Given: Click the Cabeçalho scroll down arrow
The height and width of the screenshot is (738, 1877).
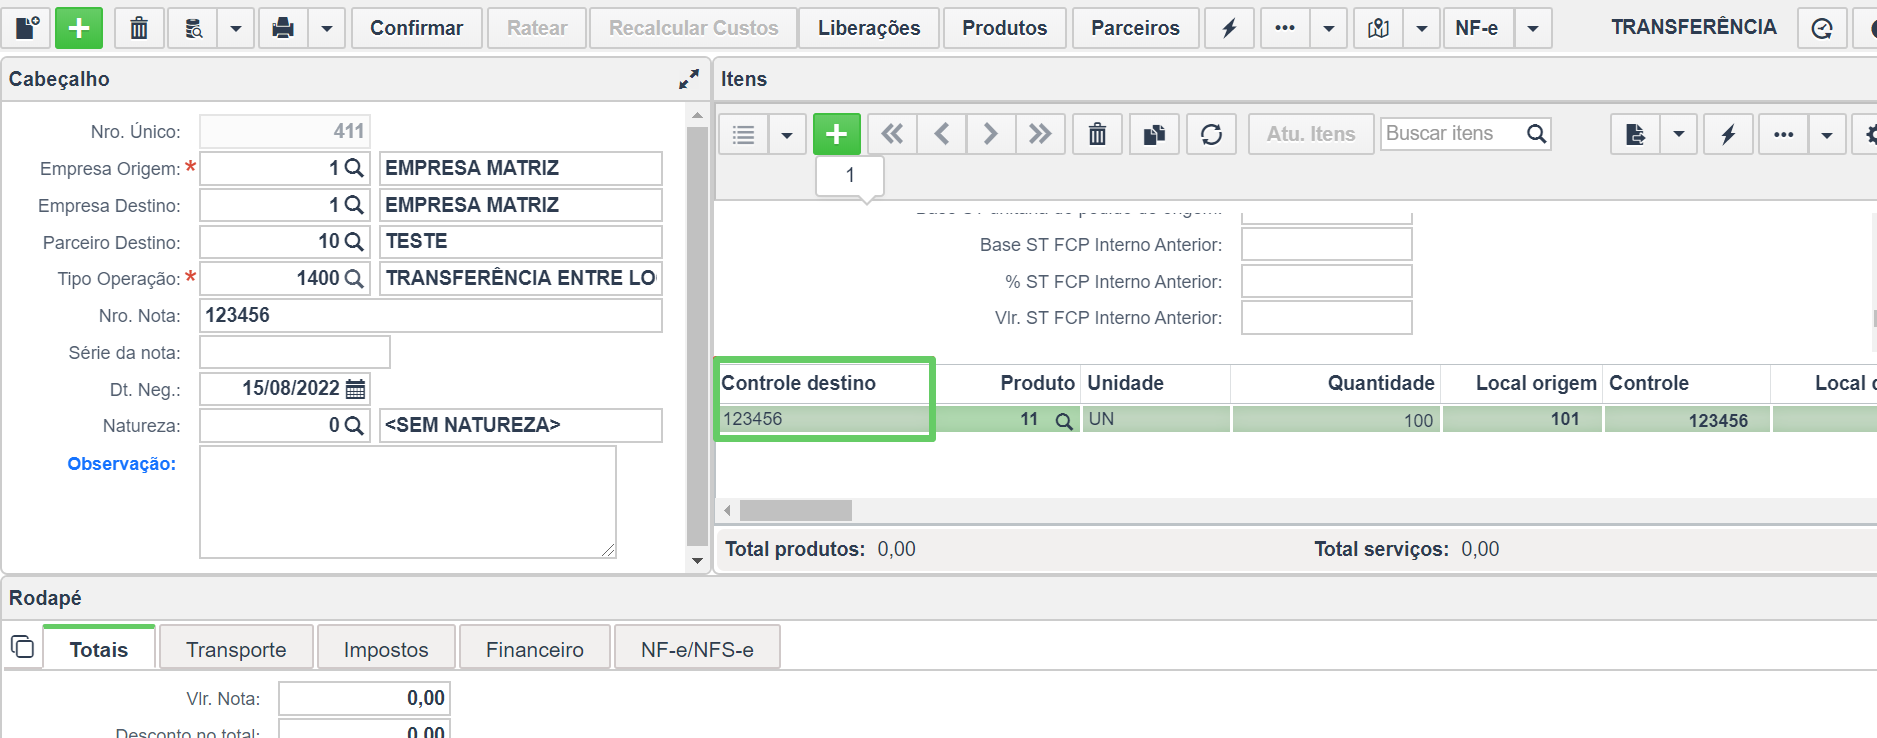Looking at the screenshot, I should pyautogui.click(x=697, y=561).
